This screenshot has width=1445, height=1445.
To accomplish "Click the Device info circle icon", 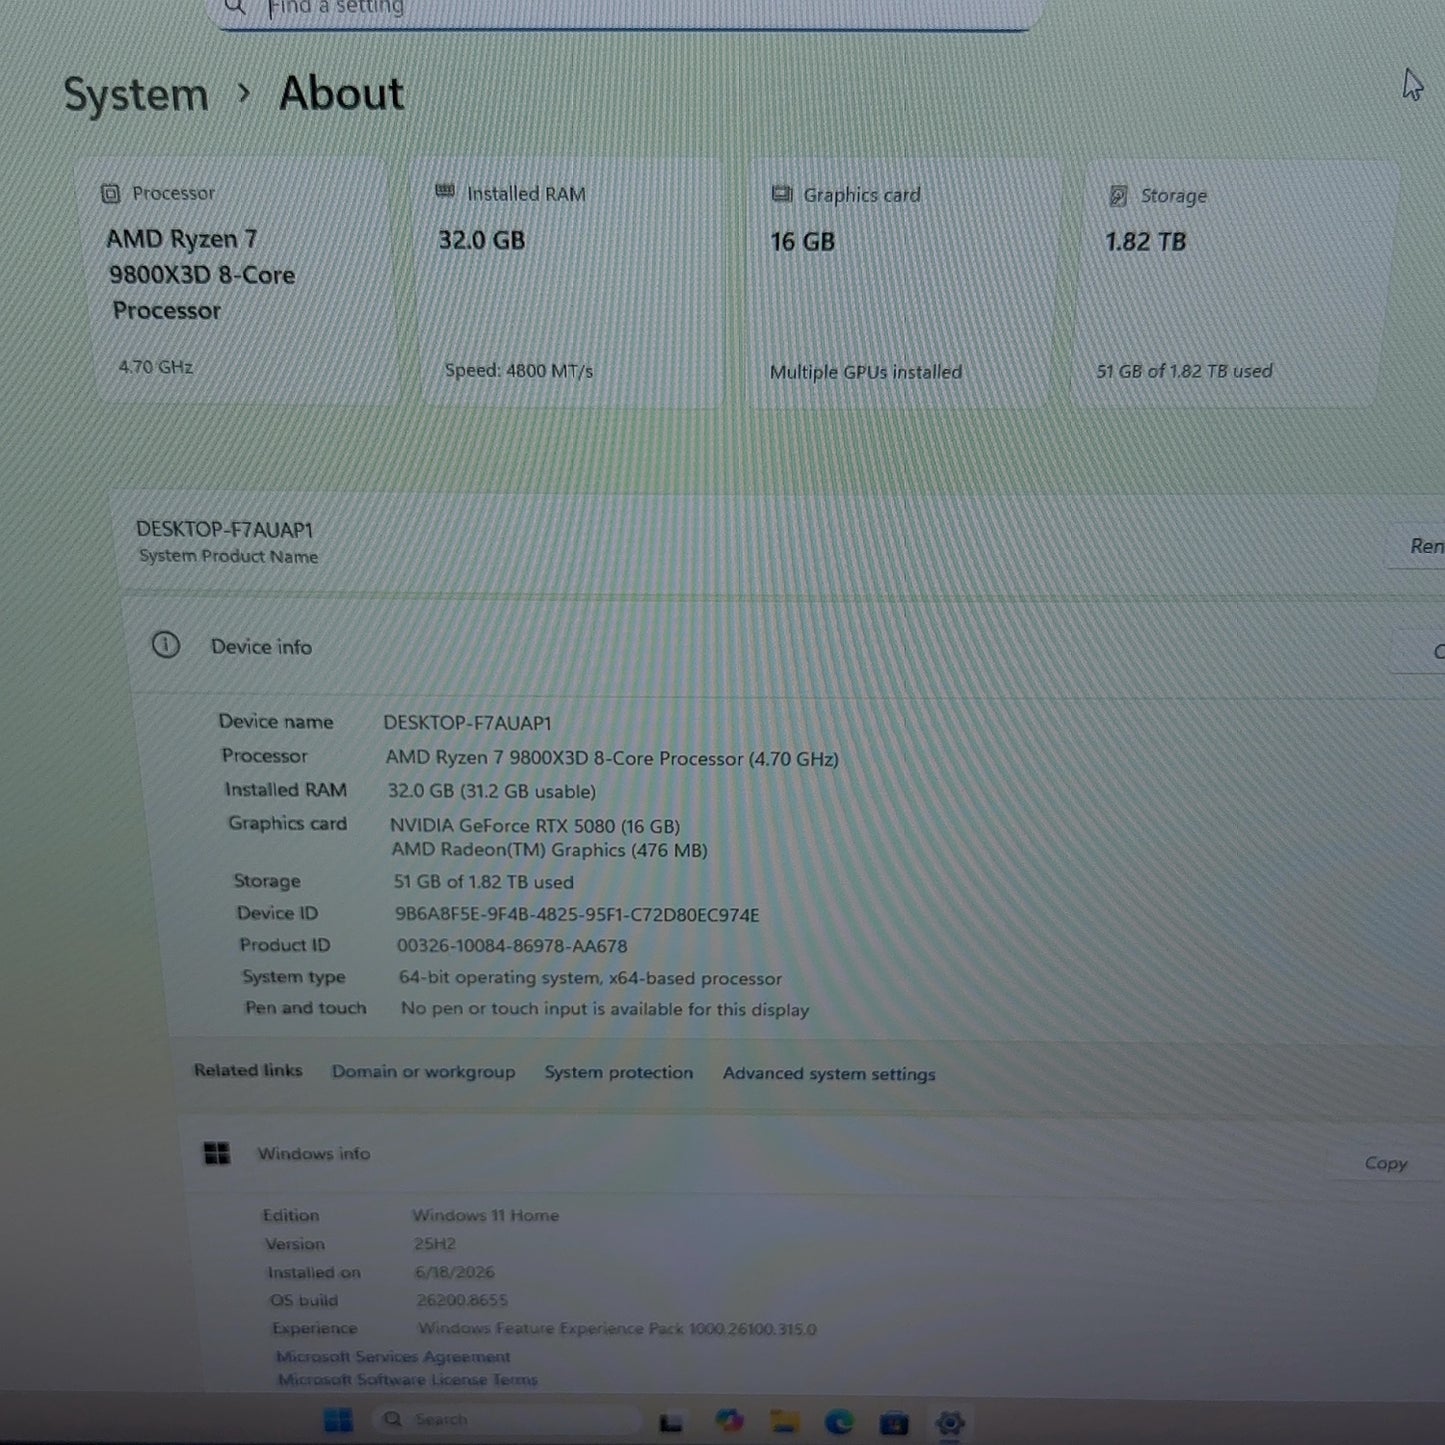I will pyautogui.click(x=165, y=645).
